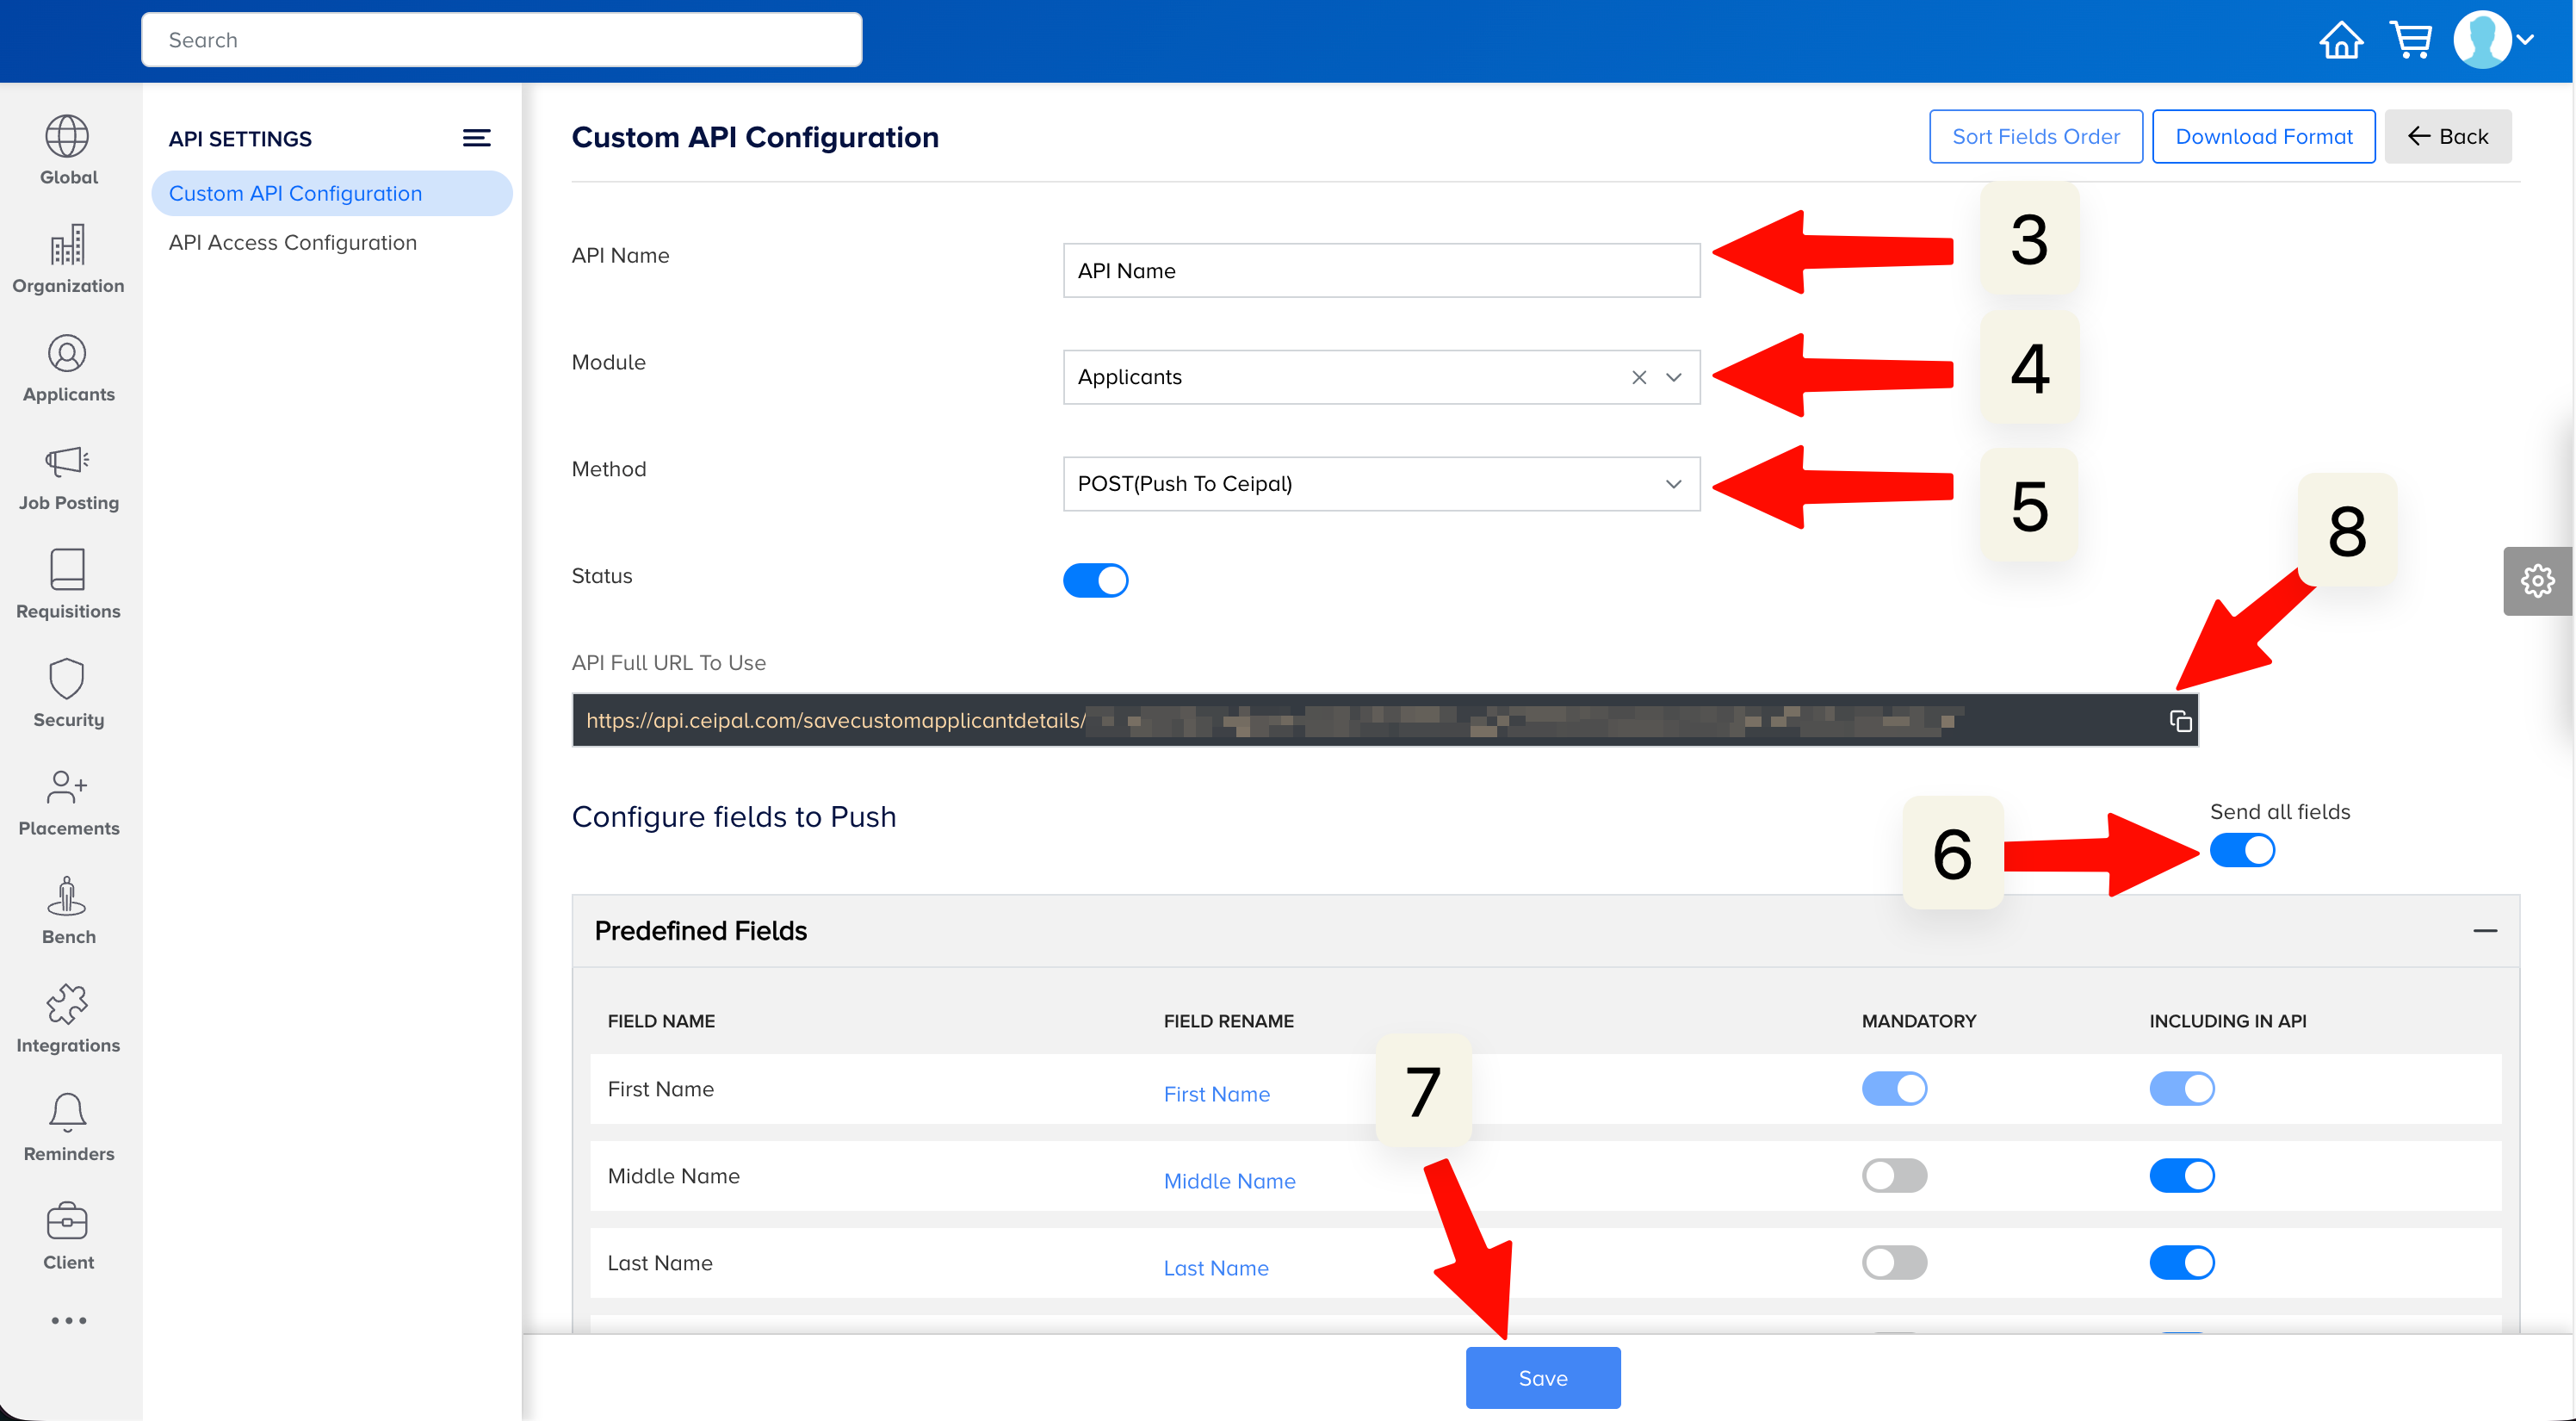Open the Module dropdown chevron
The width and height of the screenshot is (2576, 1421).
pos(1673,377)
